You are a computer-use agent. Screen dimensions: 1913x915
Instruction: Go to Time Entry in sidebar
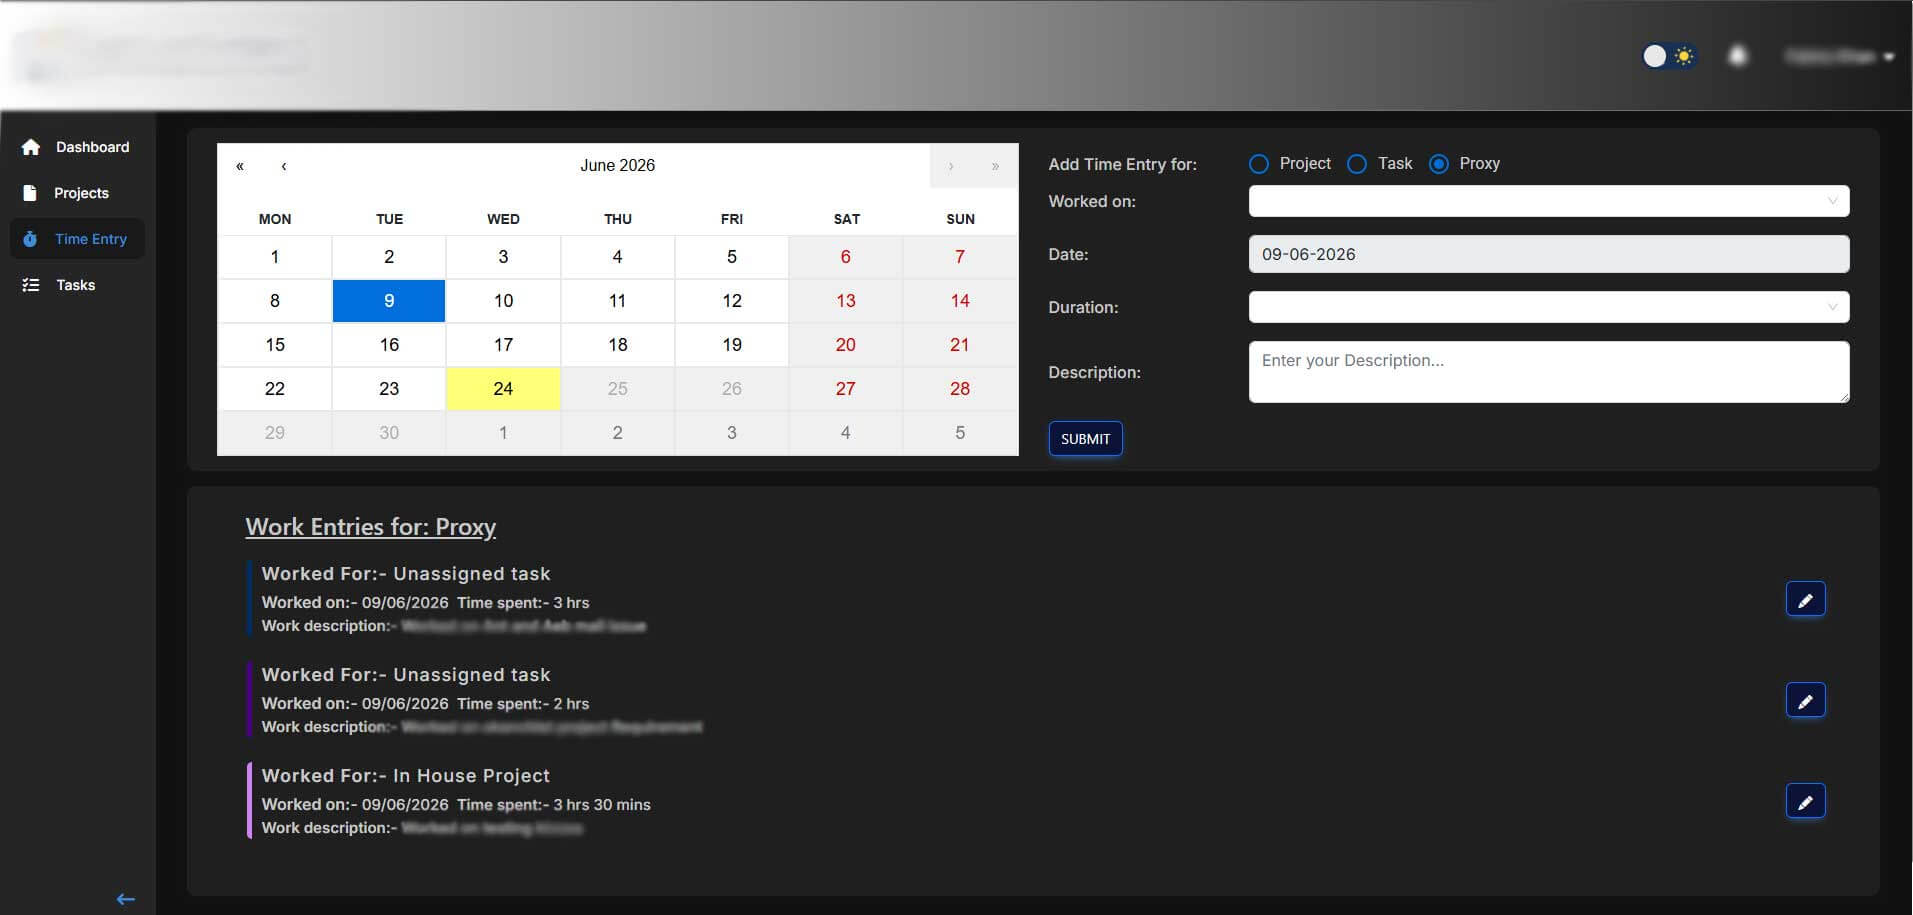click(x=77, y=239)
